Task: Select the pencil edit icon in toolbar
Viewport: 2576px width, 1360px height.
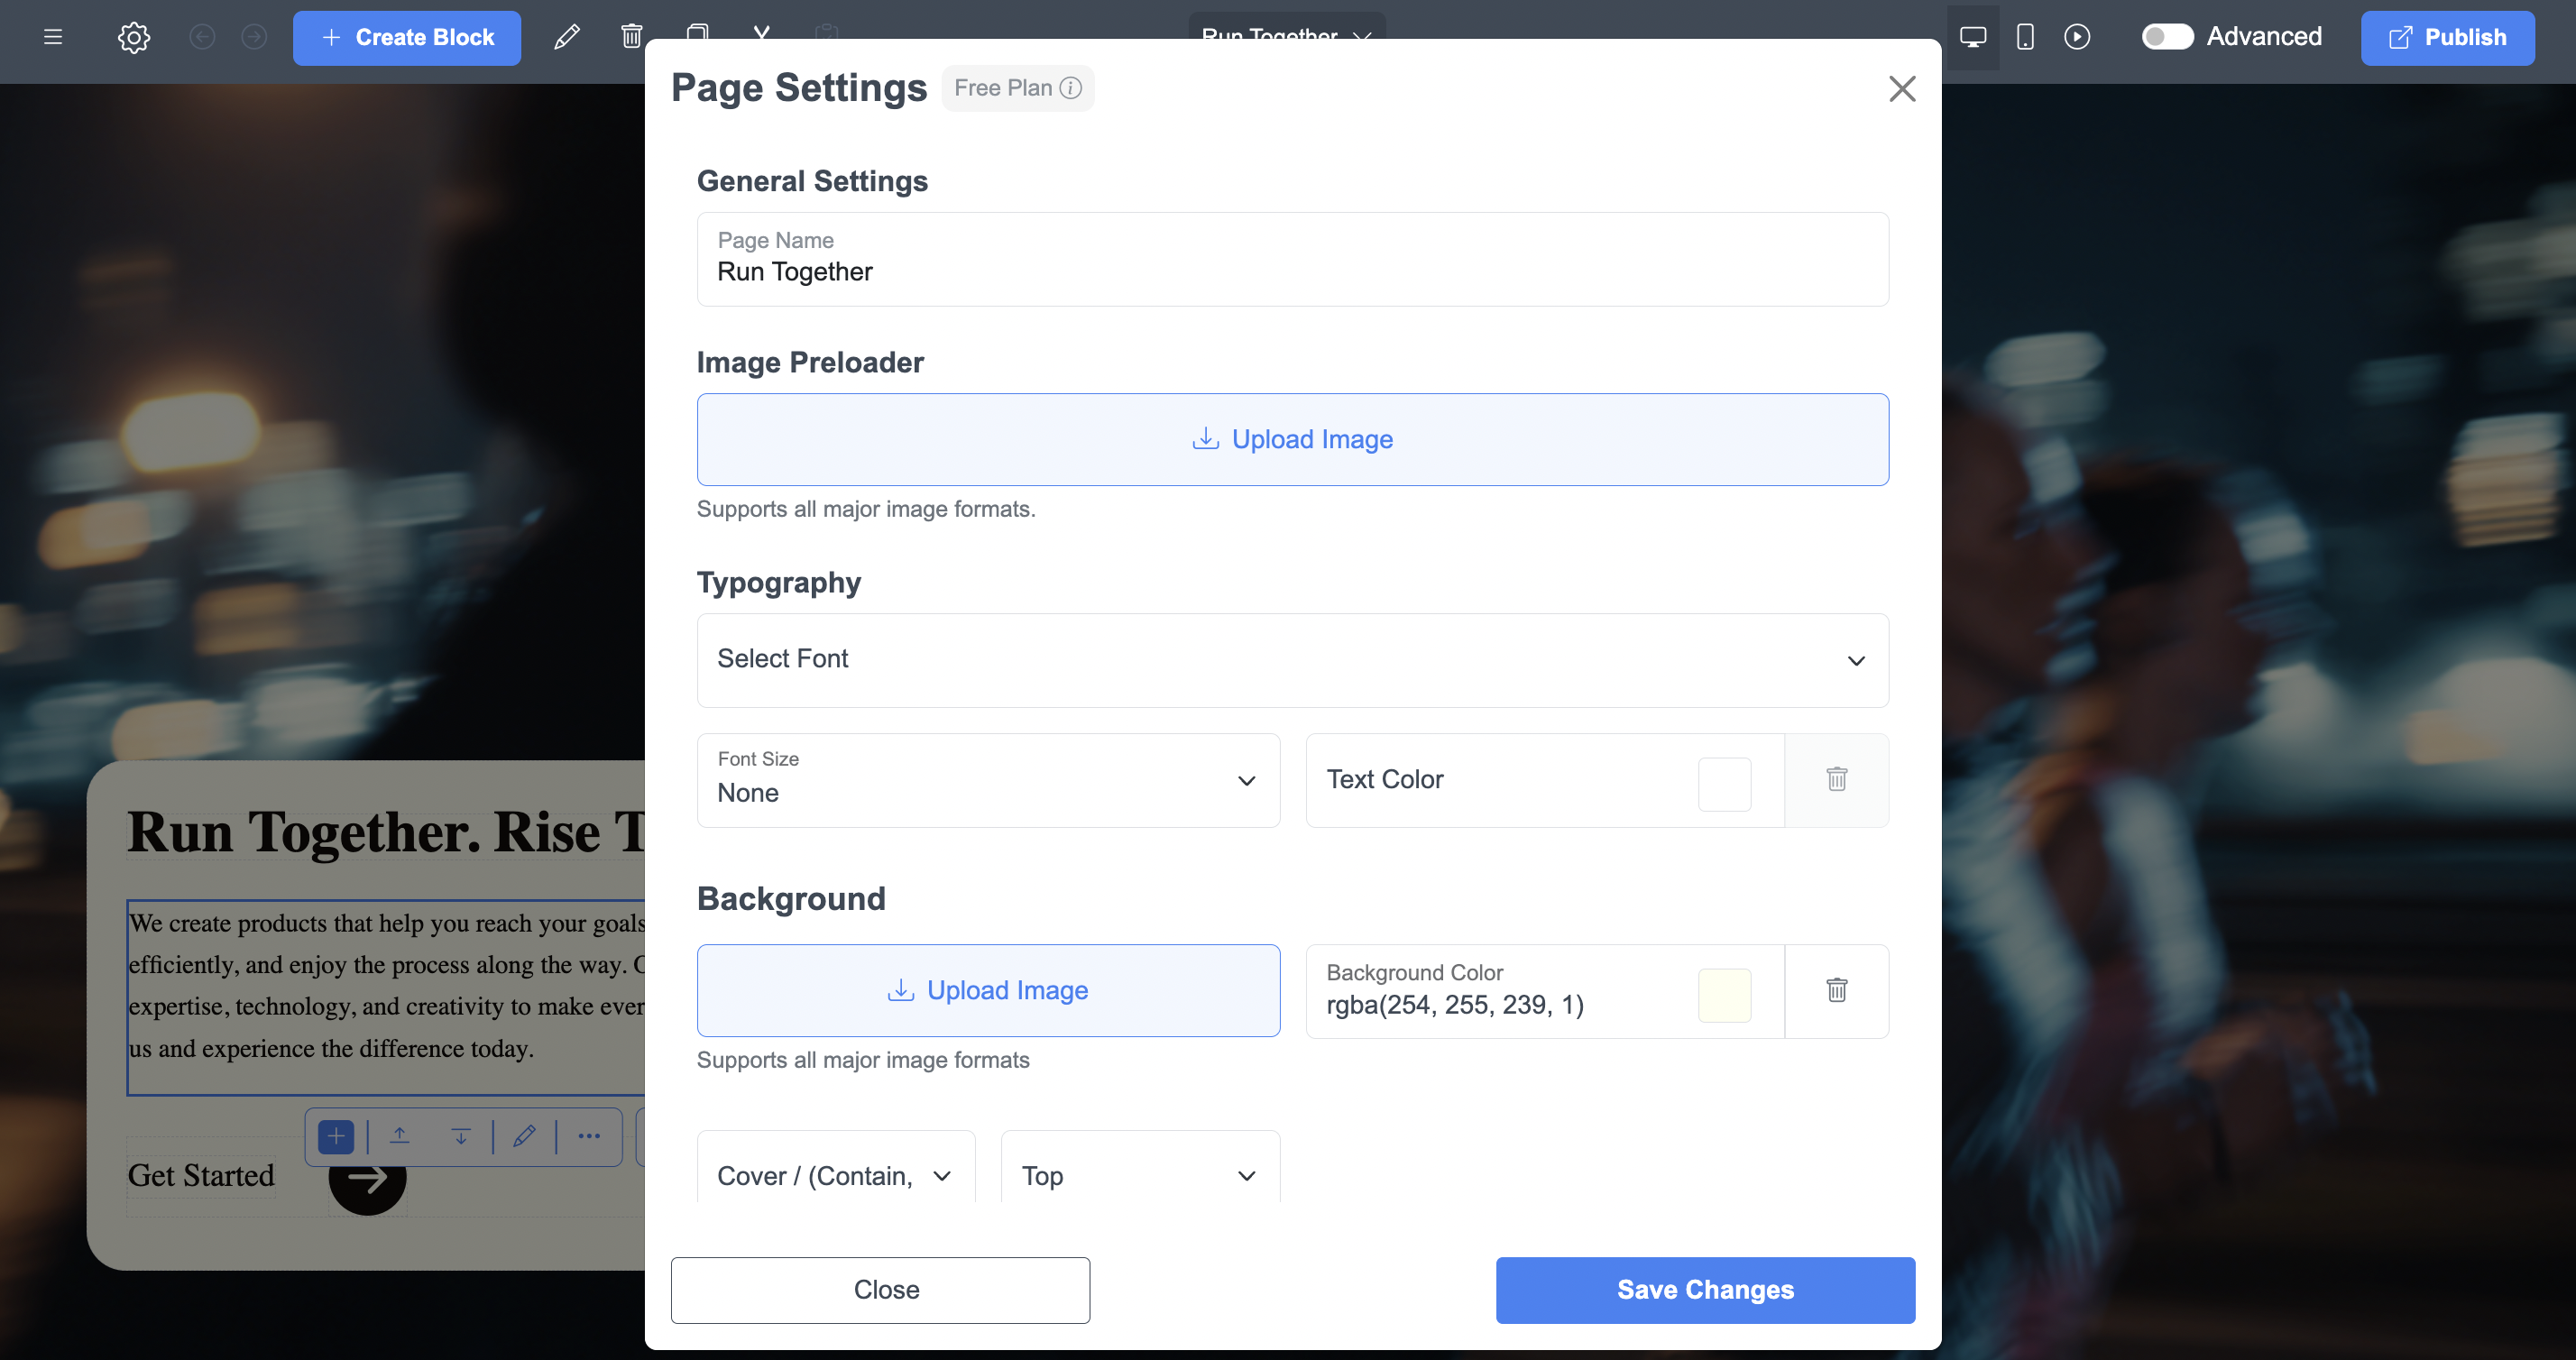Action: tap(566, 36)
